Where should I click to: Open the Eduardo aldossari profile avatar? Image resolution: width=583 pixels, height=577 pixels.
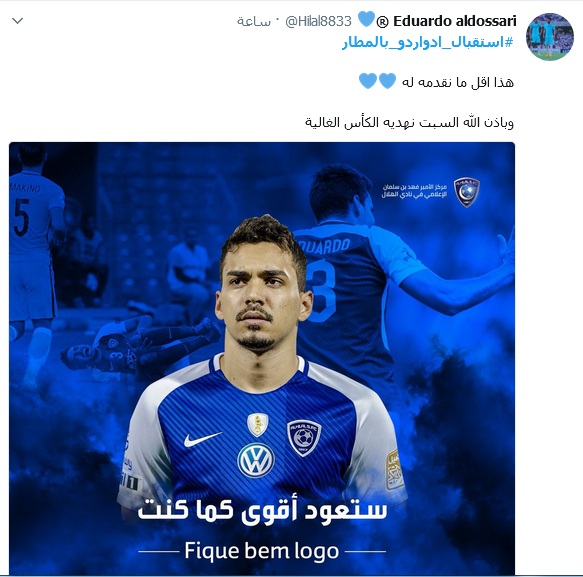(x=550, y=36)
